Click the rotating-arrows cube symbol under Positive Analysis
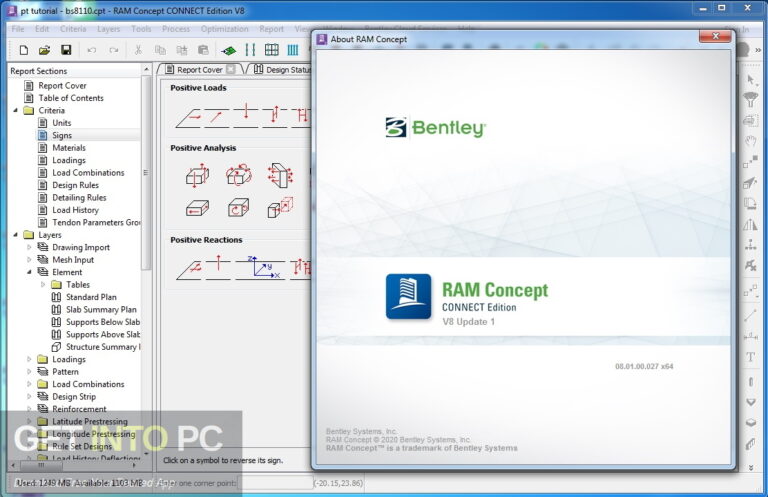Viewport: 768px width, 497px height. coord(239,175)
